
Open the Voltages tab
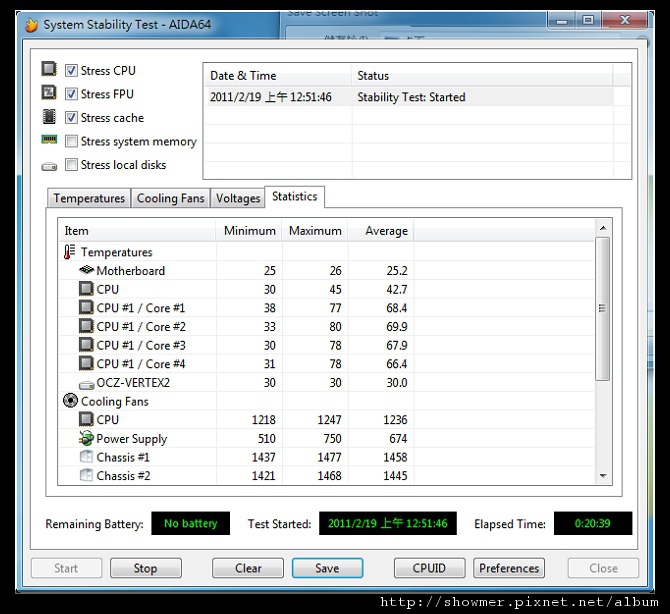pyautogui.click(x=238, y=198)
